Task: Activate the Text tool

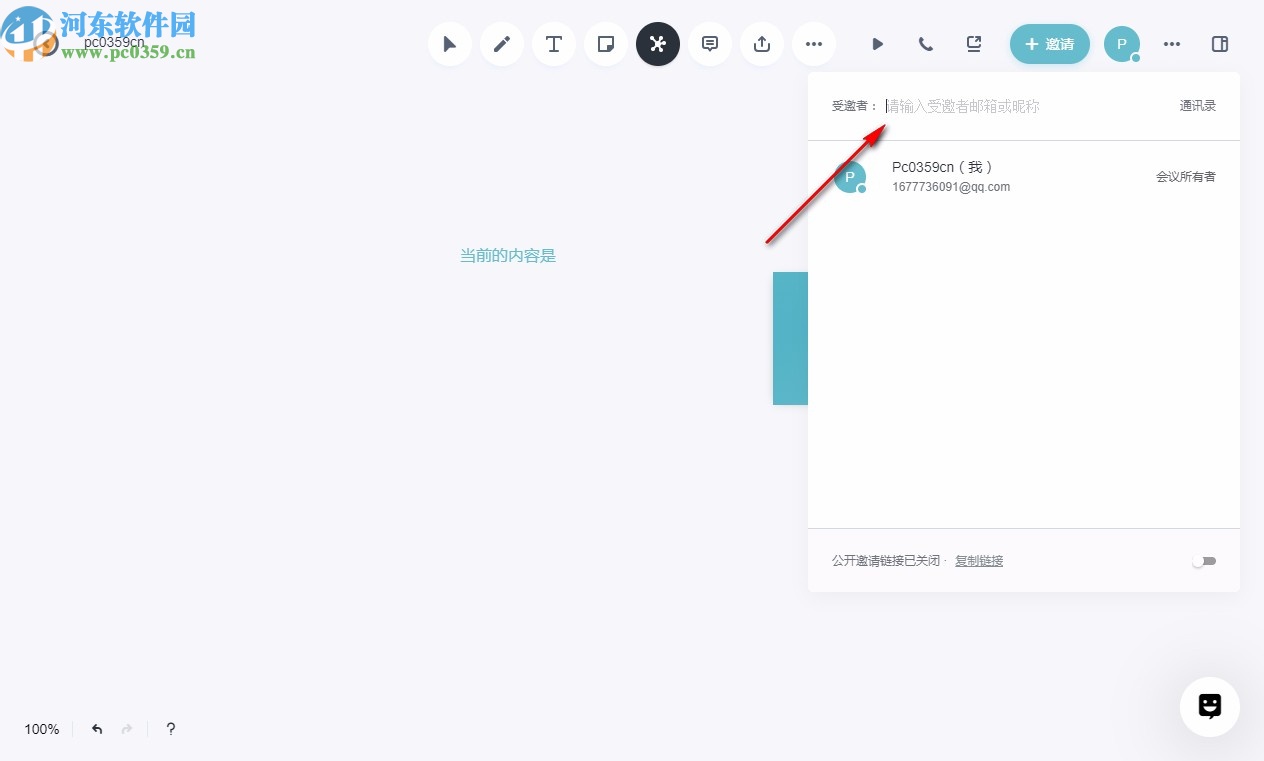Action: 554,44
